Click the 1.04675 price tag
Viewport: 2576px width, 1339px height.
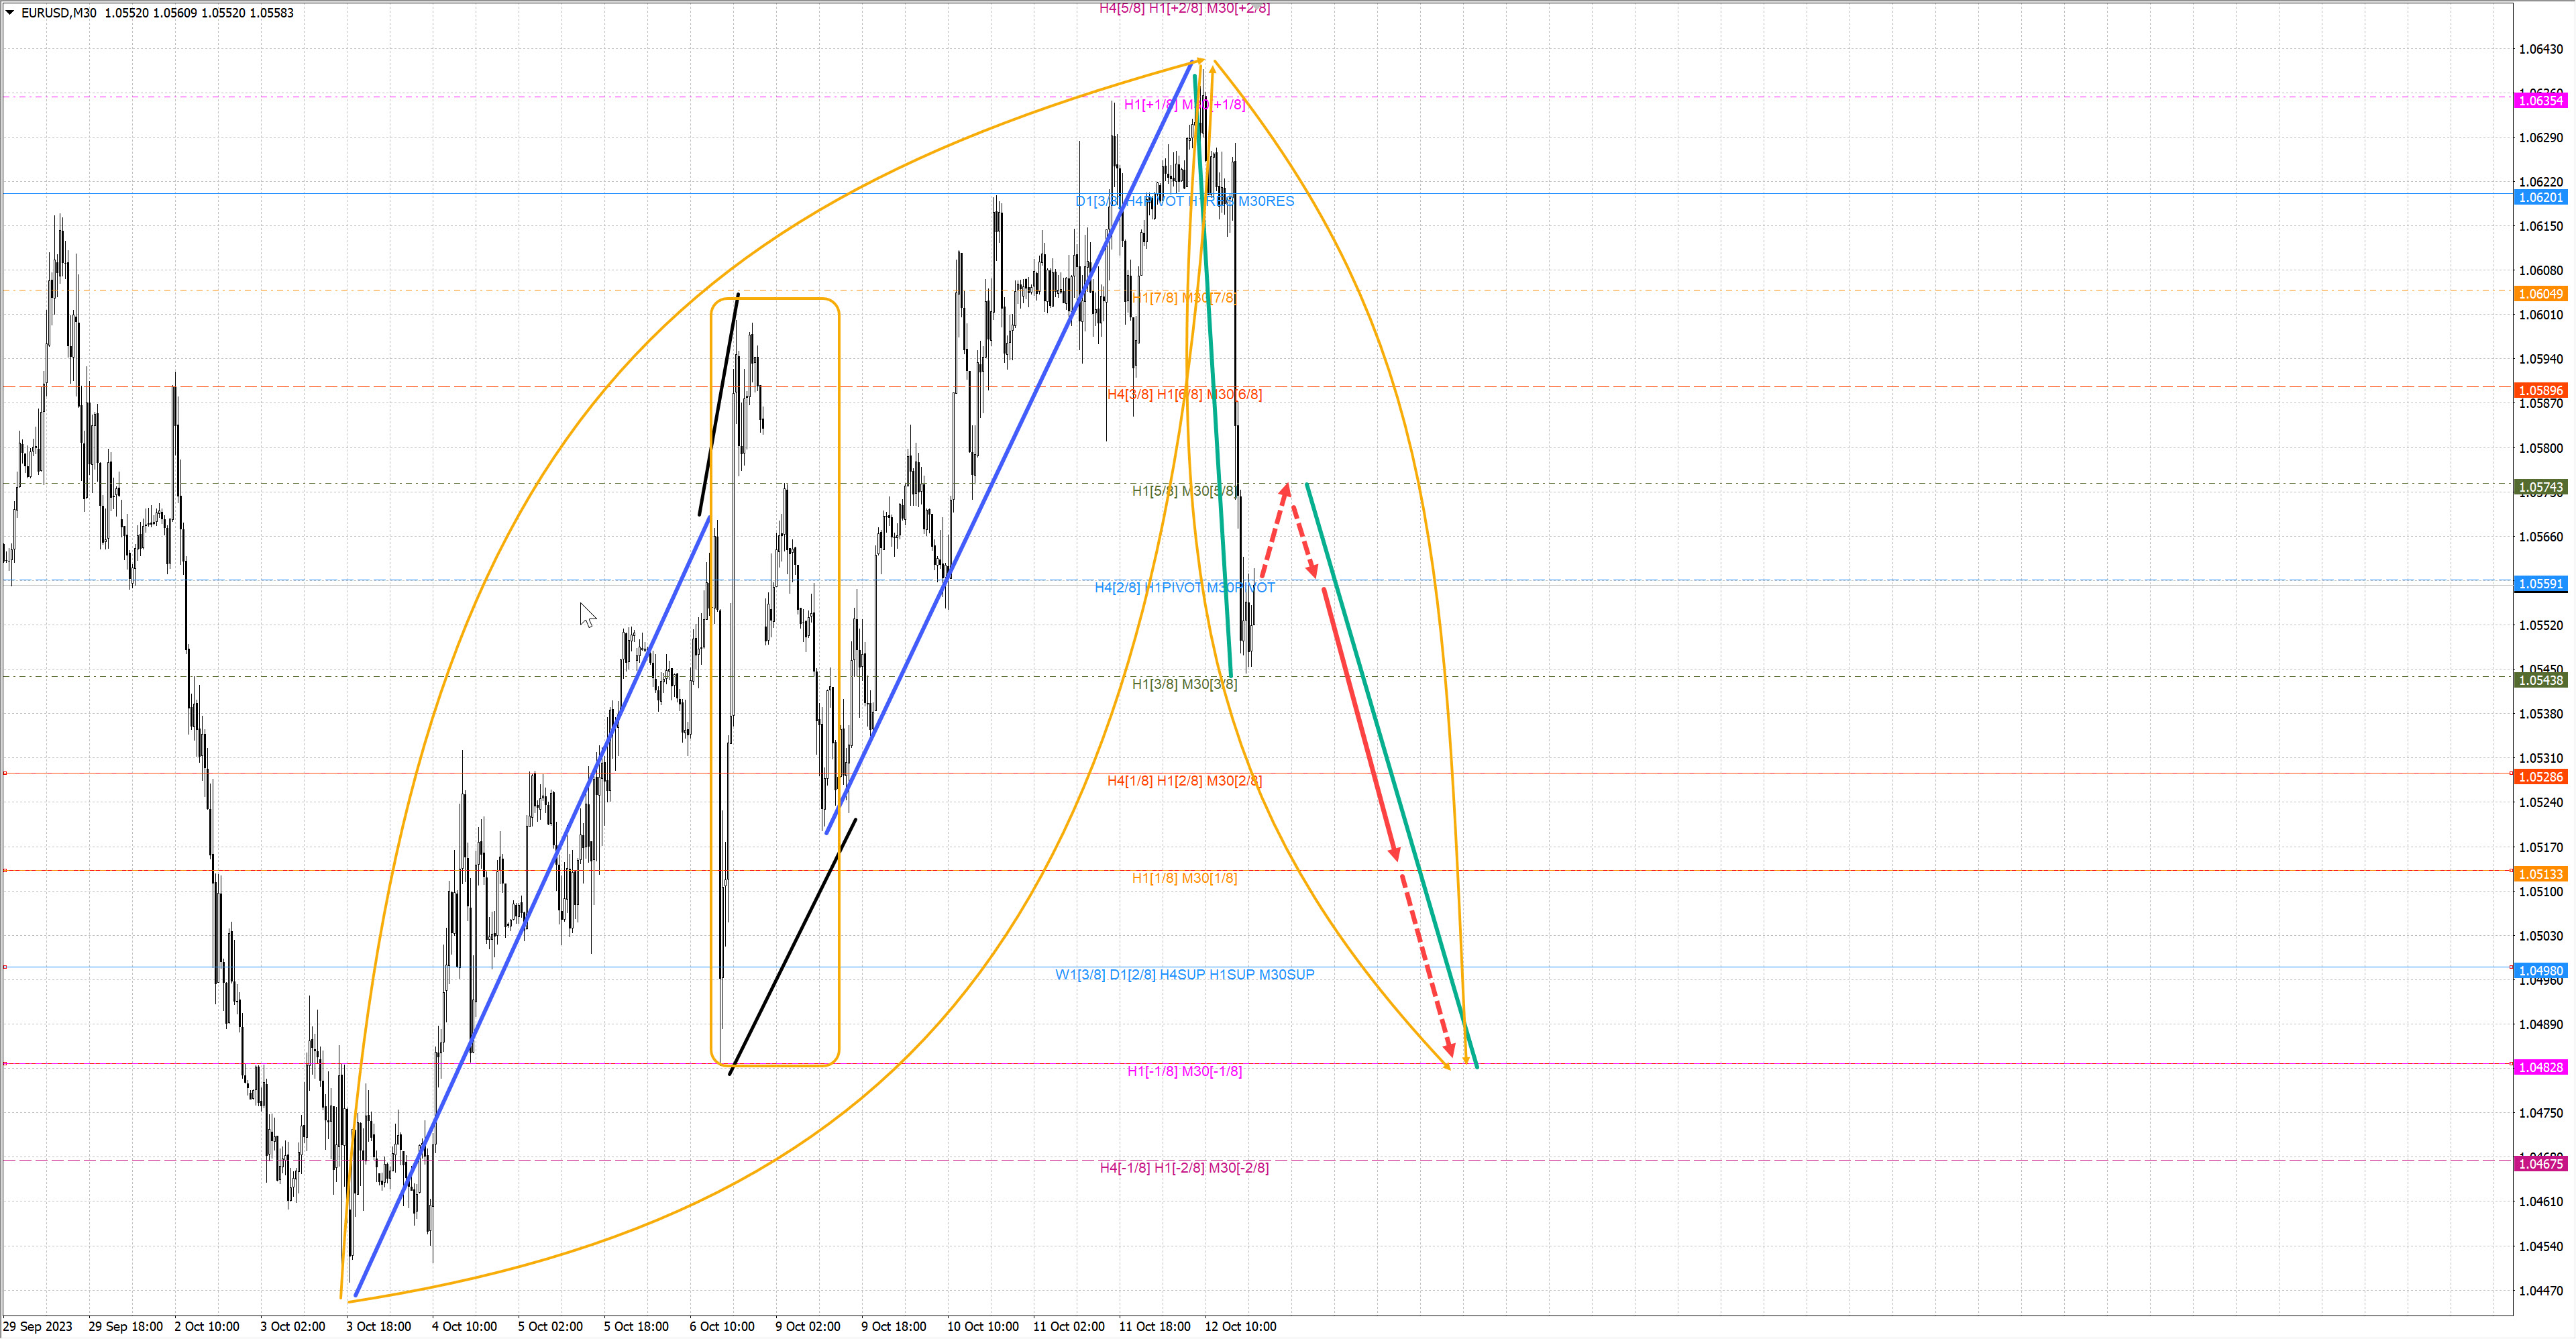click(2540, 1164)
